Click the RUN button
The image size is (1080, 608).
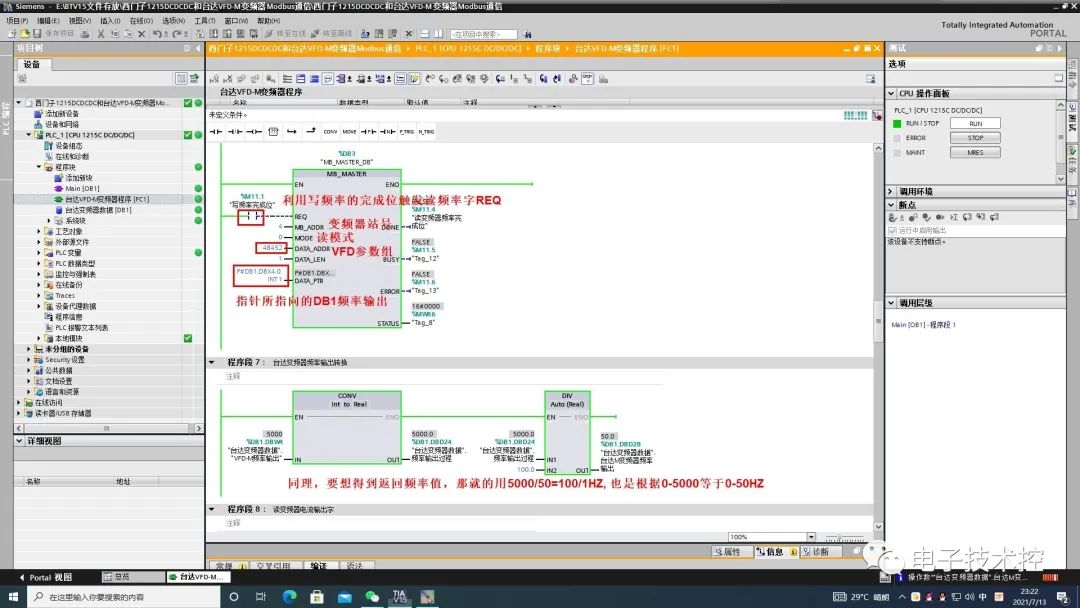pyautogui.click(x=975, y=123)
